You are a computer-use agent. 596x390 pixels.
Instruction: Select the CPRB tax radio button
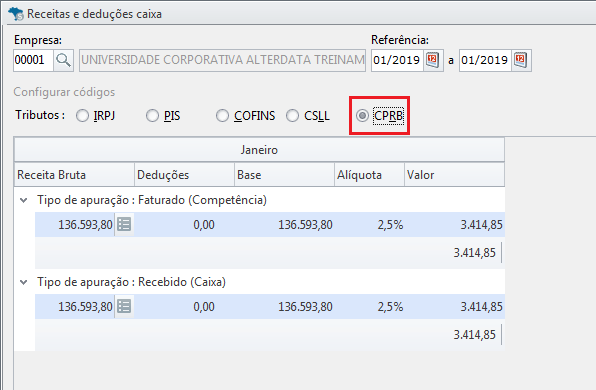[x=362, y=116]
